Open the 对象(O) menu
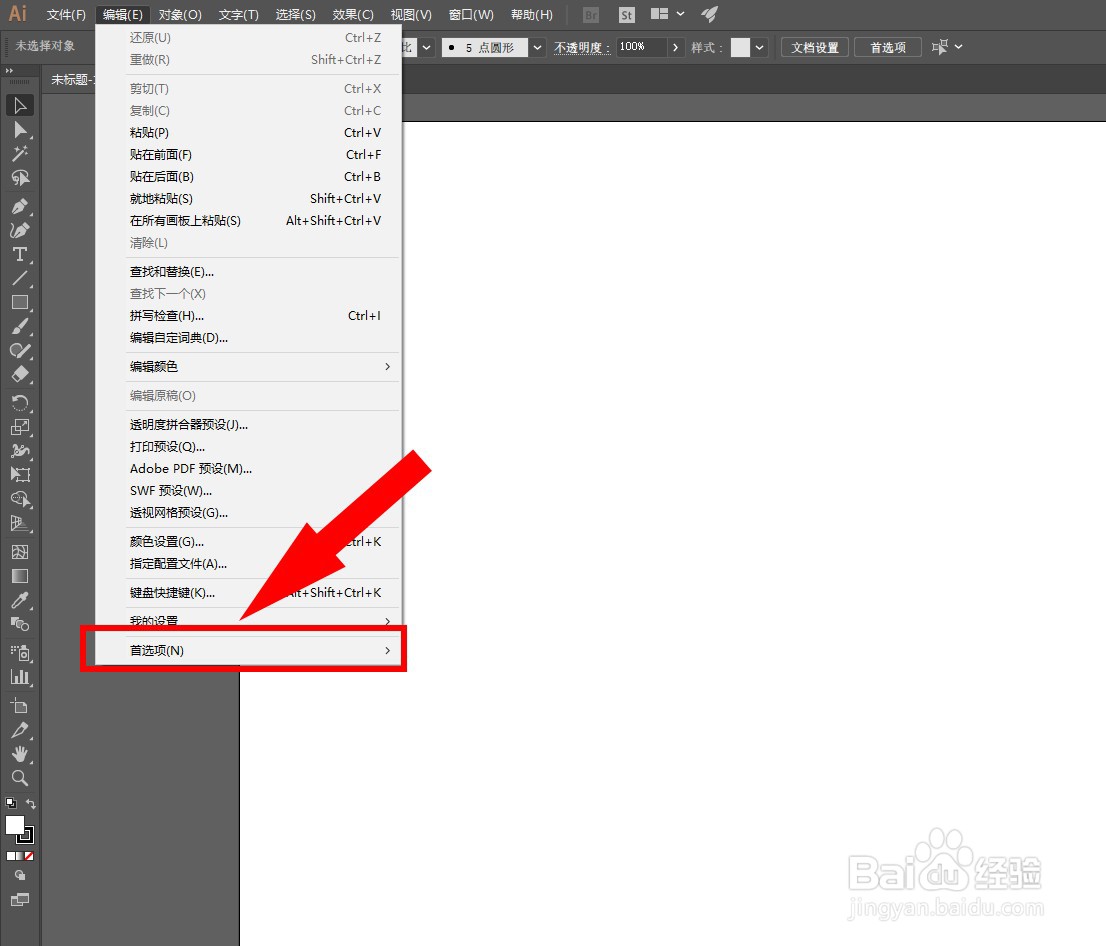 pyautogui.click(x=180, y=15)
